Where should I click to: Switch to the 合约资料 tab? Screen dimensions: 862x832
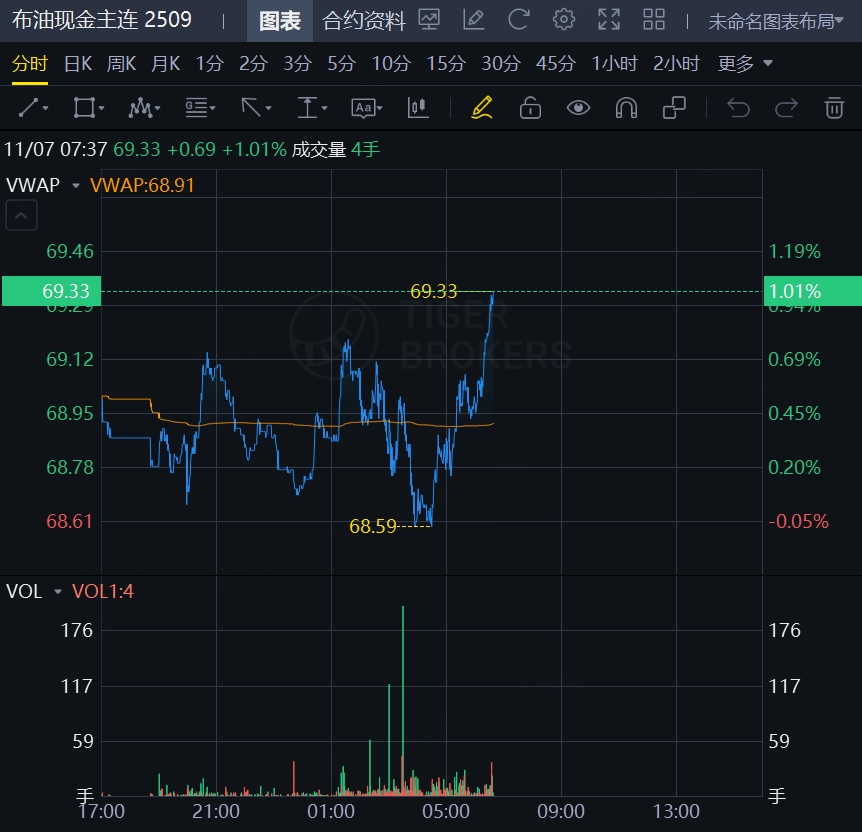coord(364,20)
